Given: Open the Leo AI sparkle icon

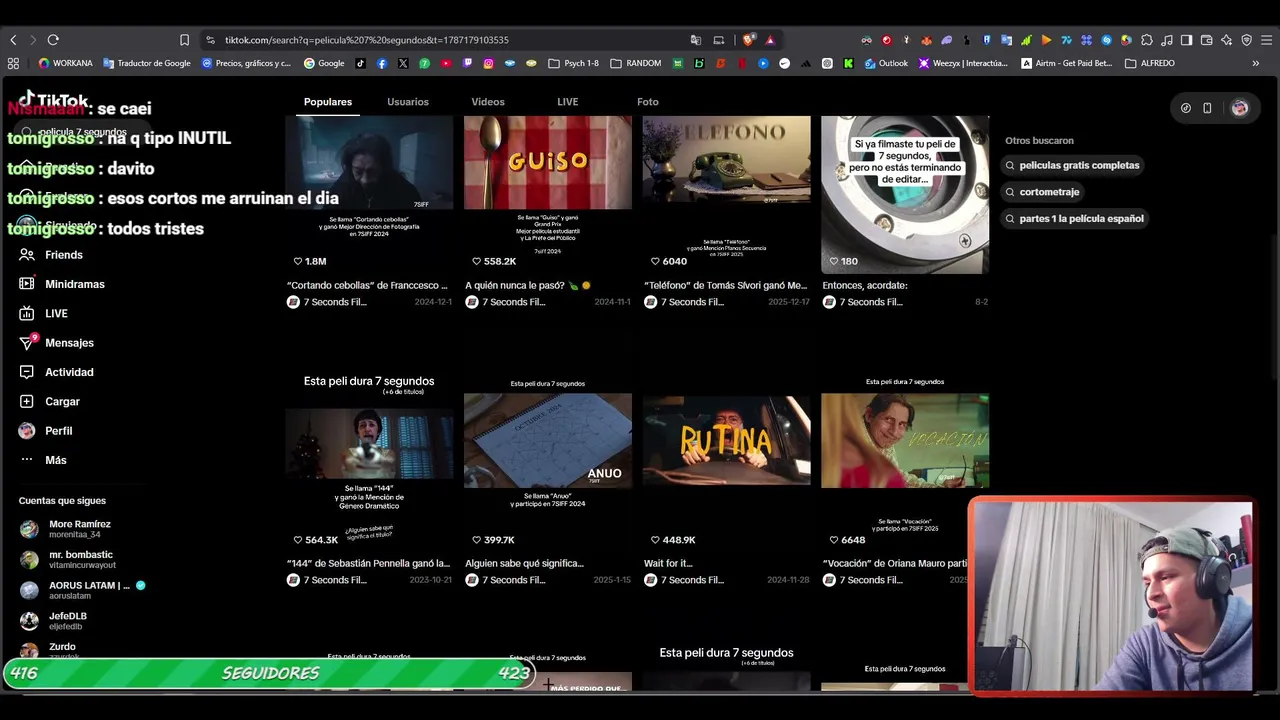Looking at the screenshot, I should point(1226,40).
